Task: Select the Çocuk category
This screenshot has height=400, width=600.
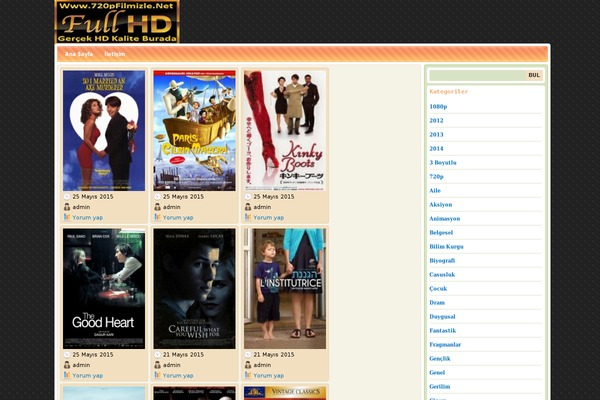Action: 438,289
